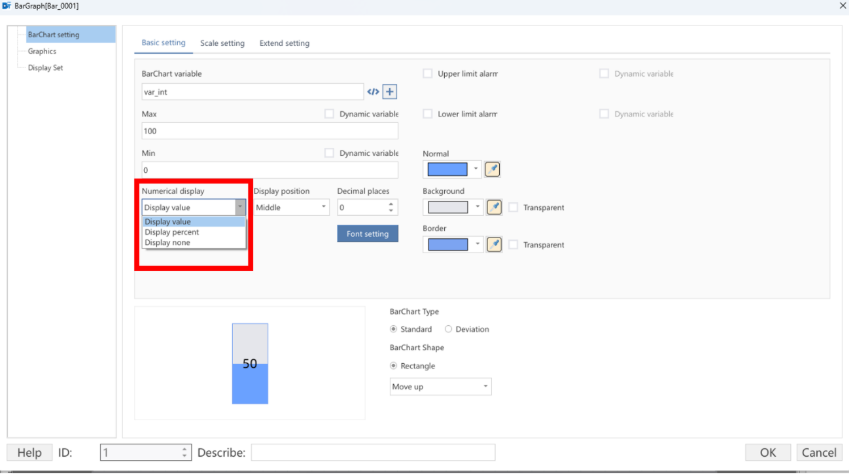Check Dynamic variable next to Min
This screenshot has width=849, height=474.
pyautogui.click(x=329, y=153)
